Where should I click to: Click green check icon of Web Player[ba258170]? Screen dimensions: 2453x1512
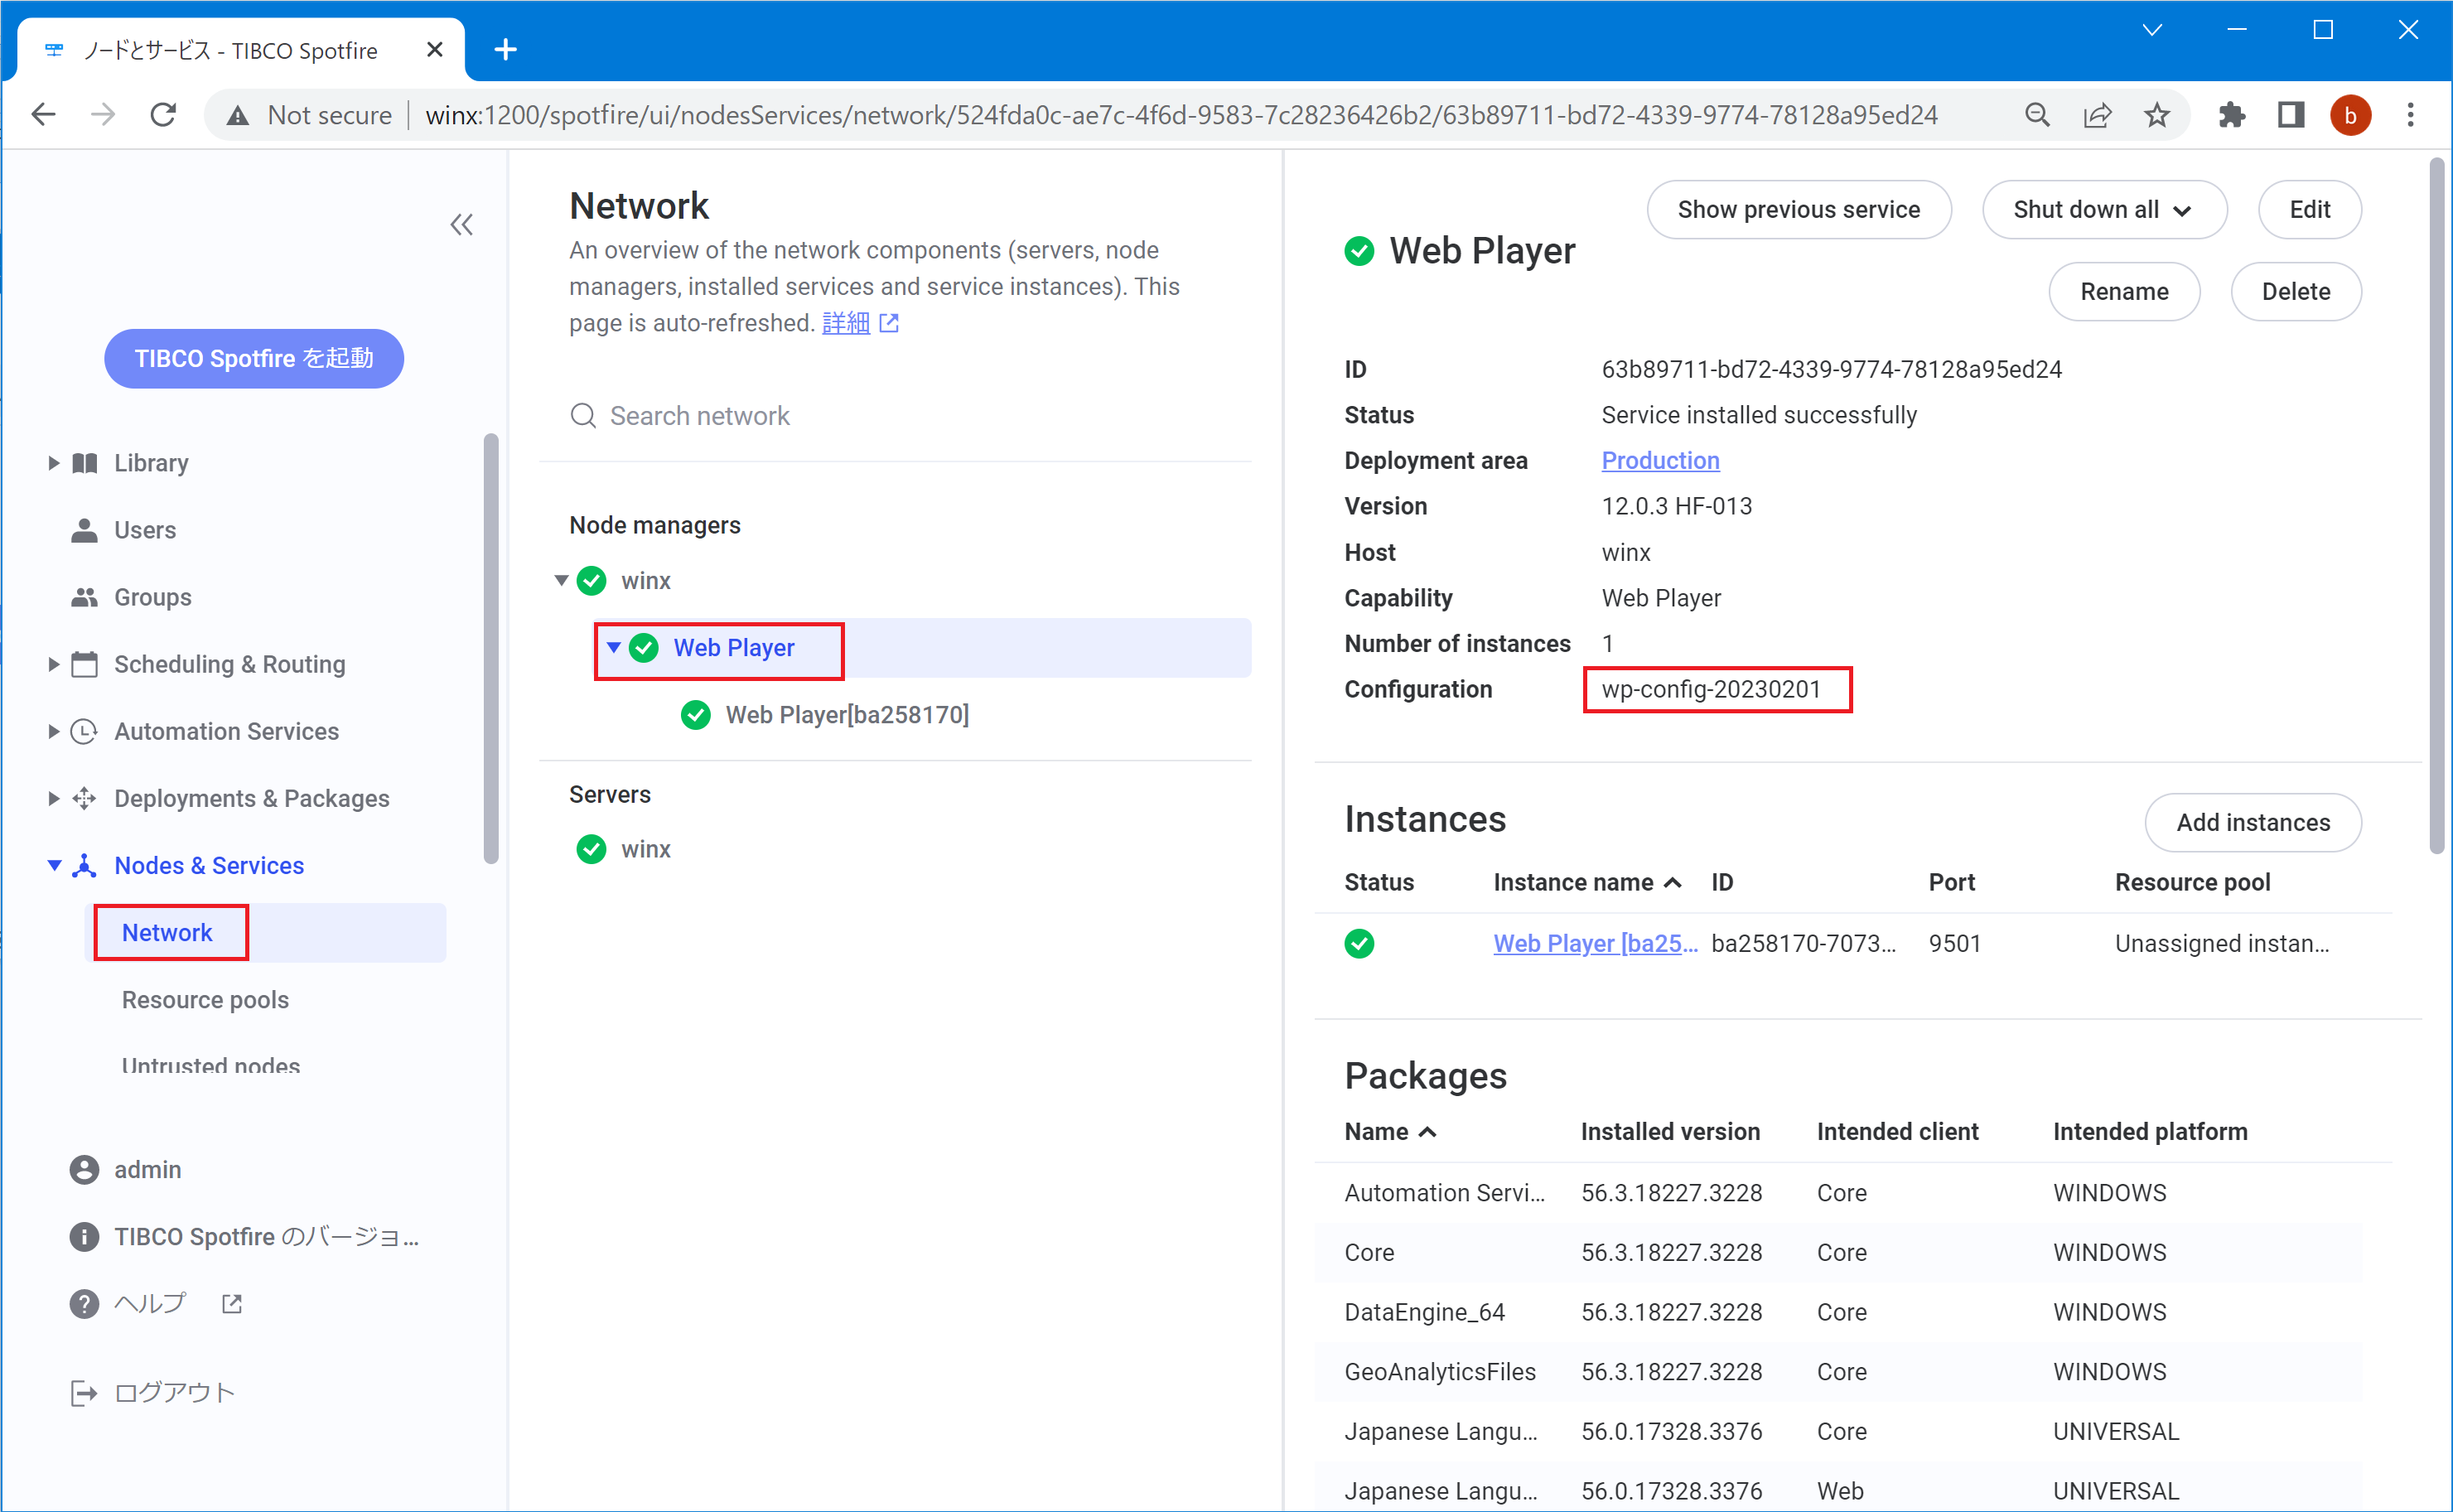696,715
